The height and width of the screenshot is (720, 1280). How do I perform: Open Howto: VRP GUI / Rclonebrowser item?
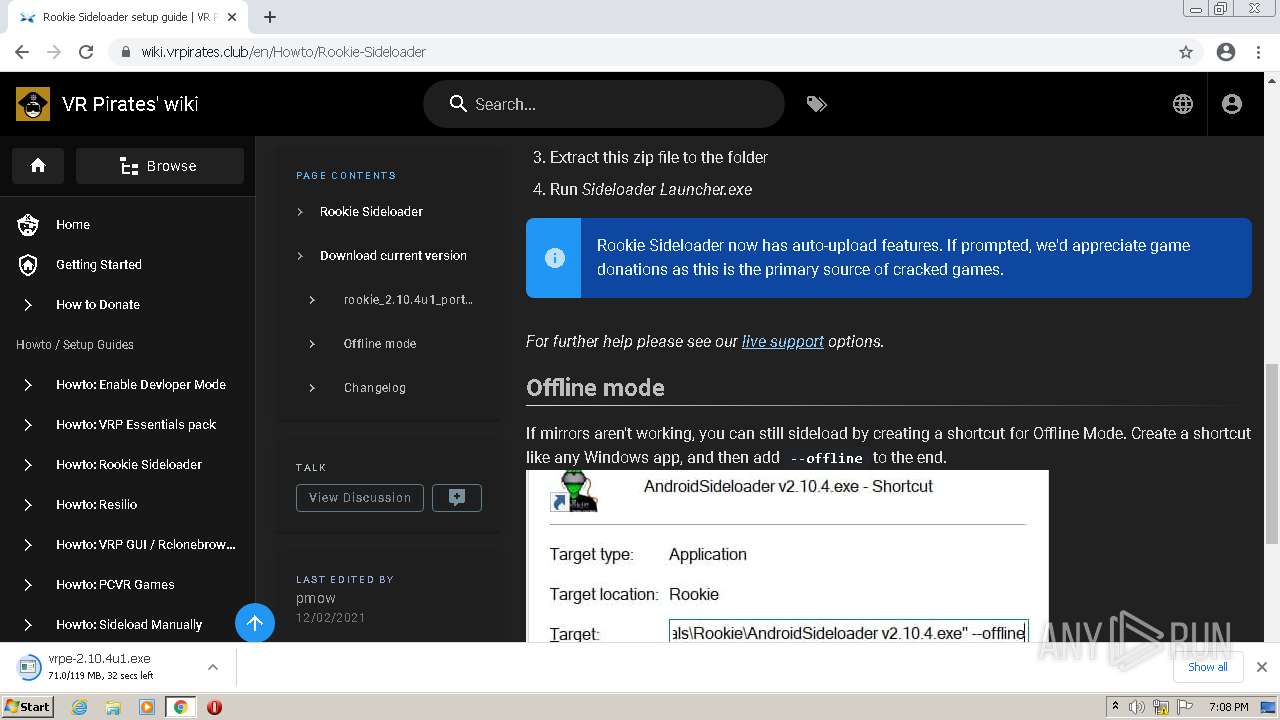click(146, 545)
